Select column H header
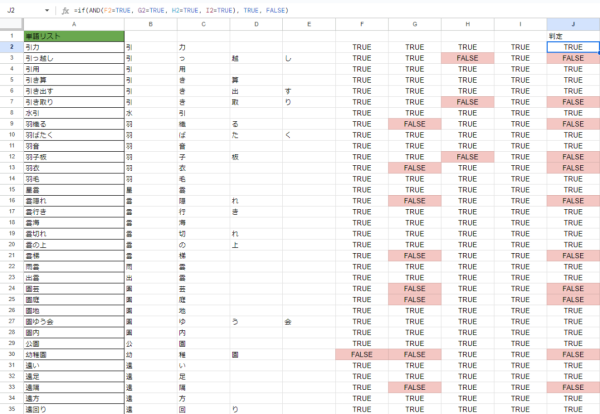 [x=467, y=23]
